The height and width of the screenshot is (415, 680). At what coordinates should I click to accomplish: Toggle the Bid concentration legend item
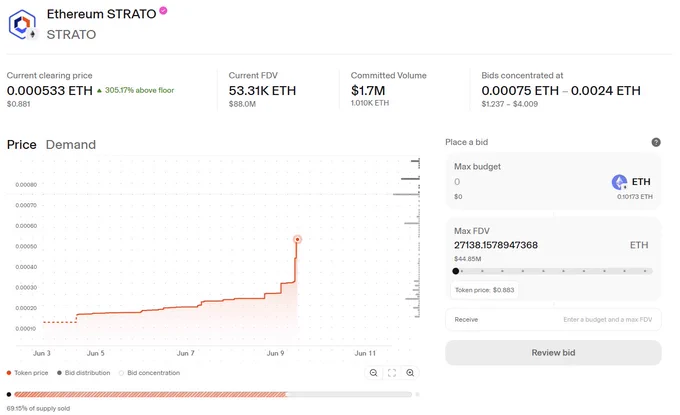(150, 373)
